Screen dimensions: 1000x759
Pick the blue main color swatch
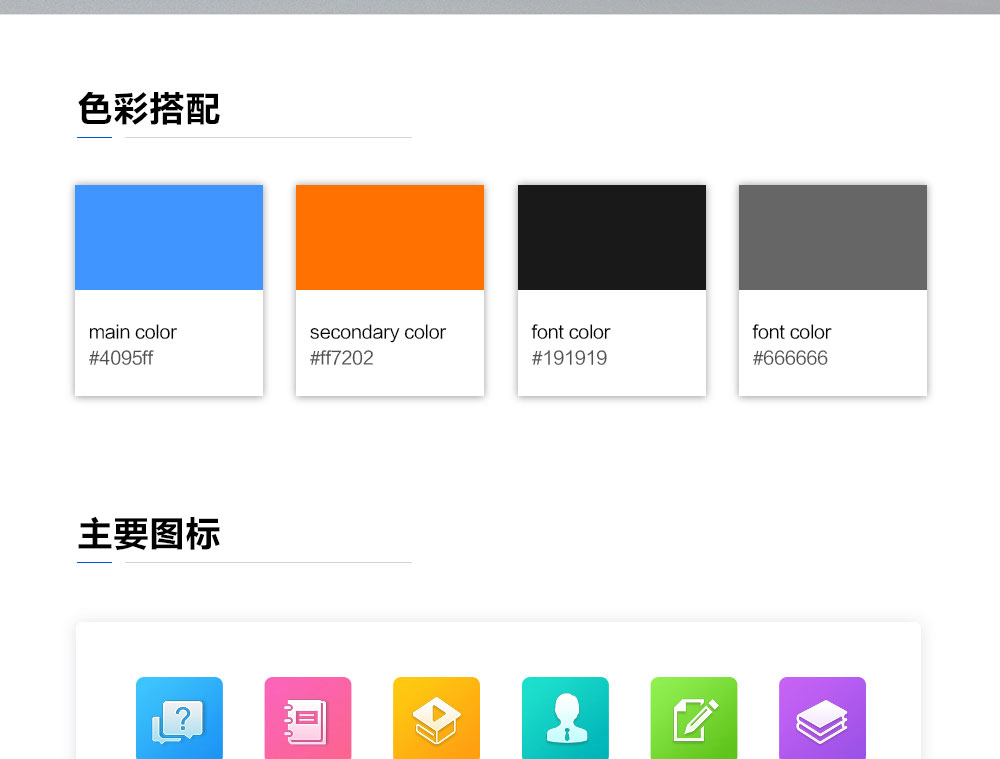(x=169, y=238)
